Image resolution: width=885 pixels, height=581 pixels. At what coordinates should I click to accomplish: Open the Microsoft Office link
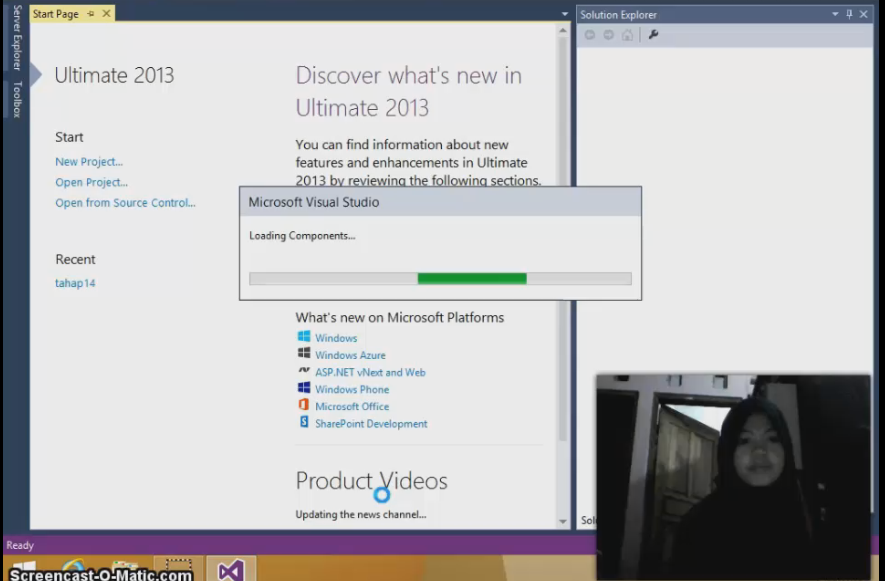click(x=352, y=407)
